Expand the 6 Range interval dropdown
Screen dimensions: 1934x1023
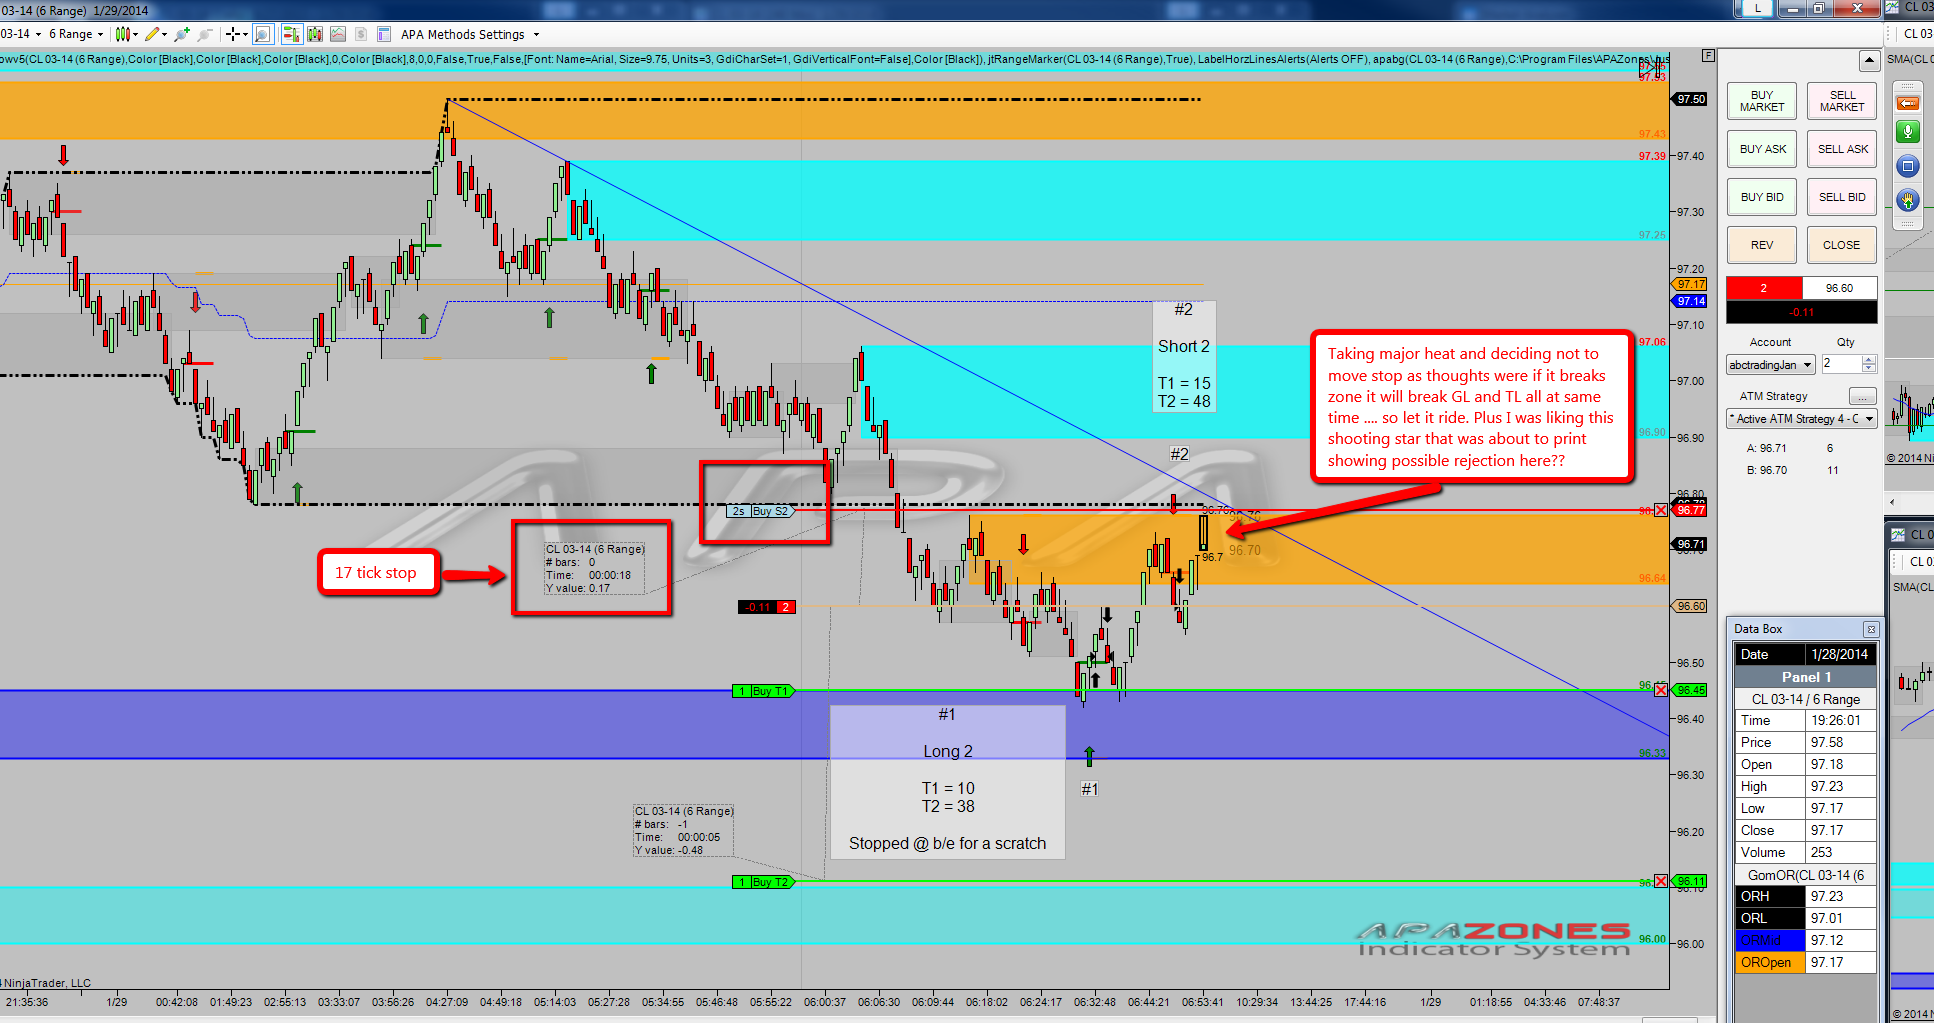tap(76, 34)
